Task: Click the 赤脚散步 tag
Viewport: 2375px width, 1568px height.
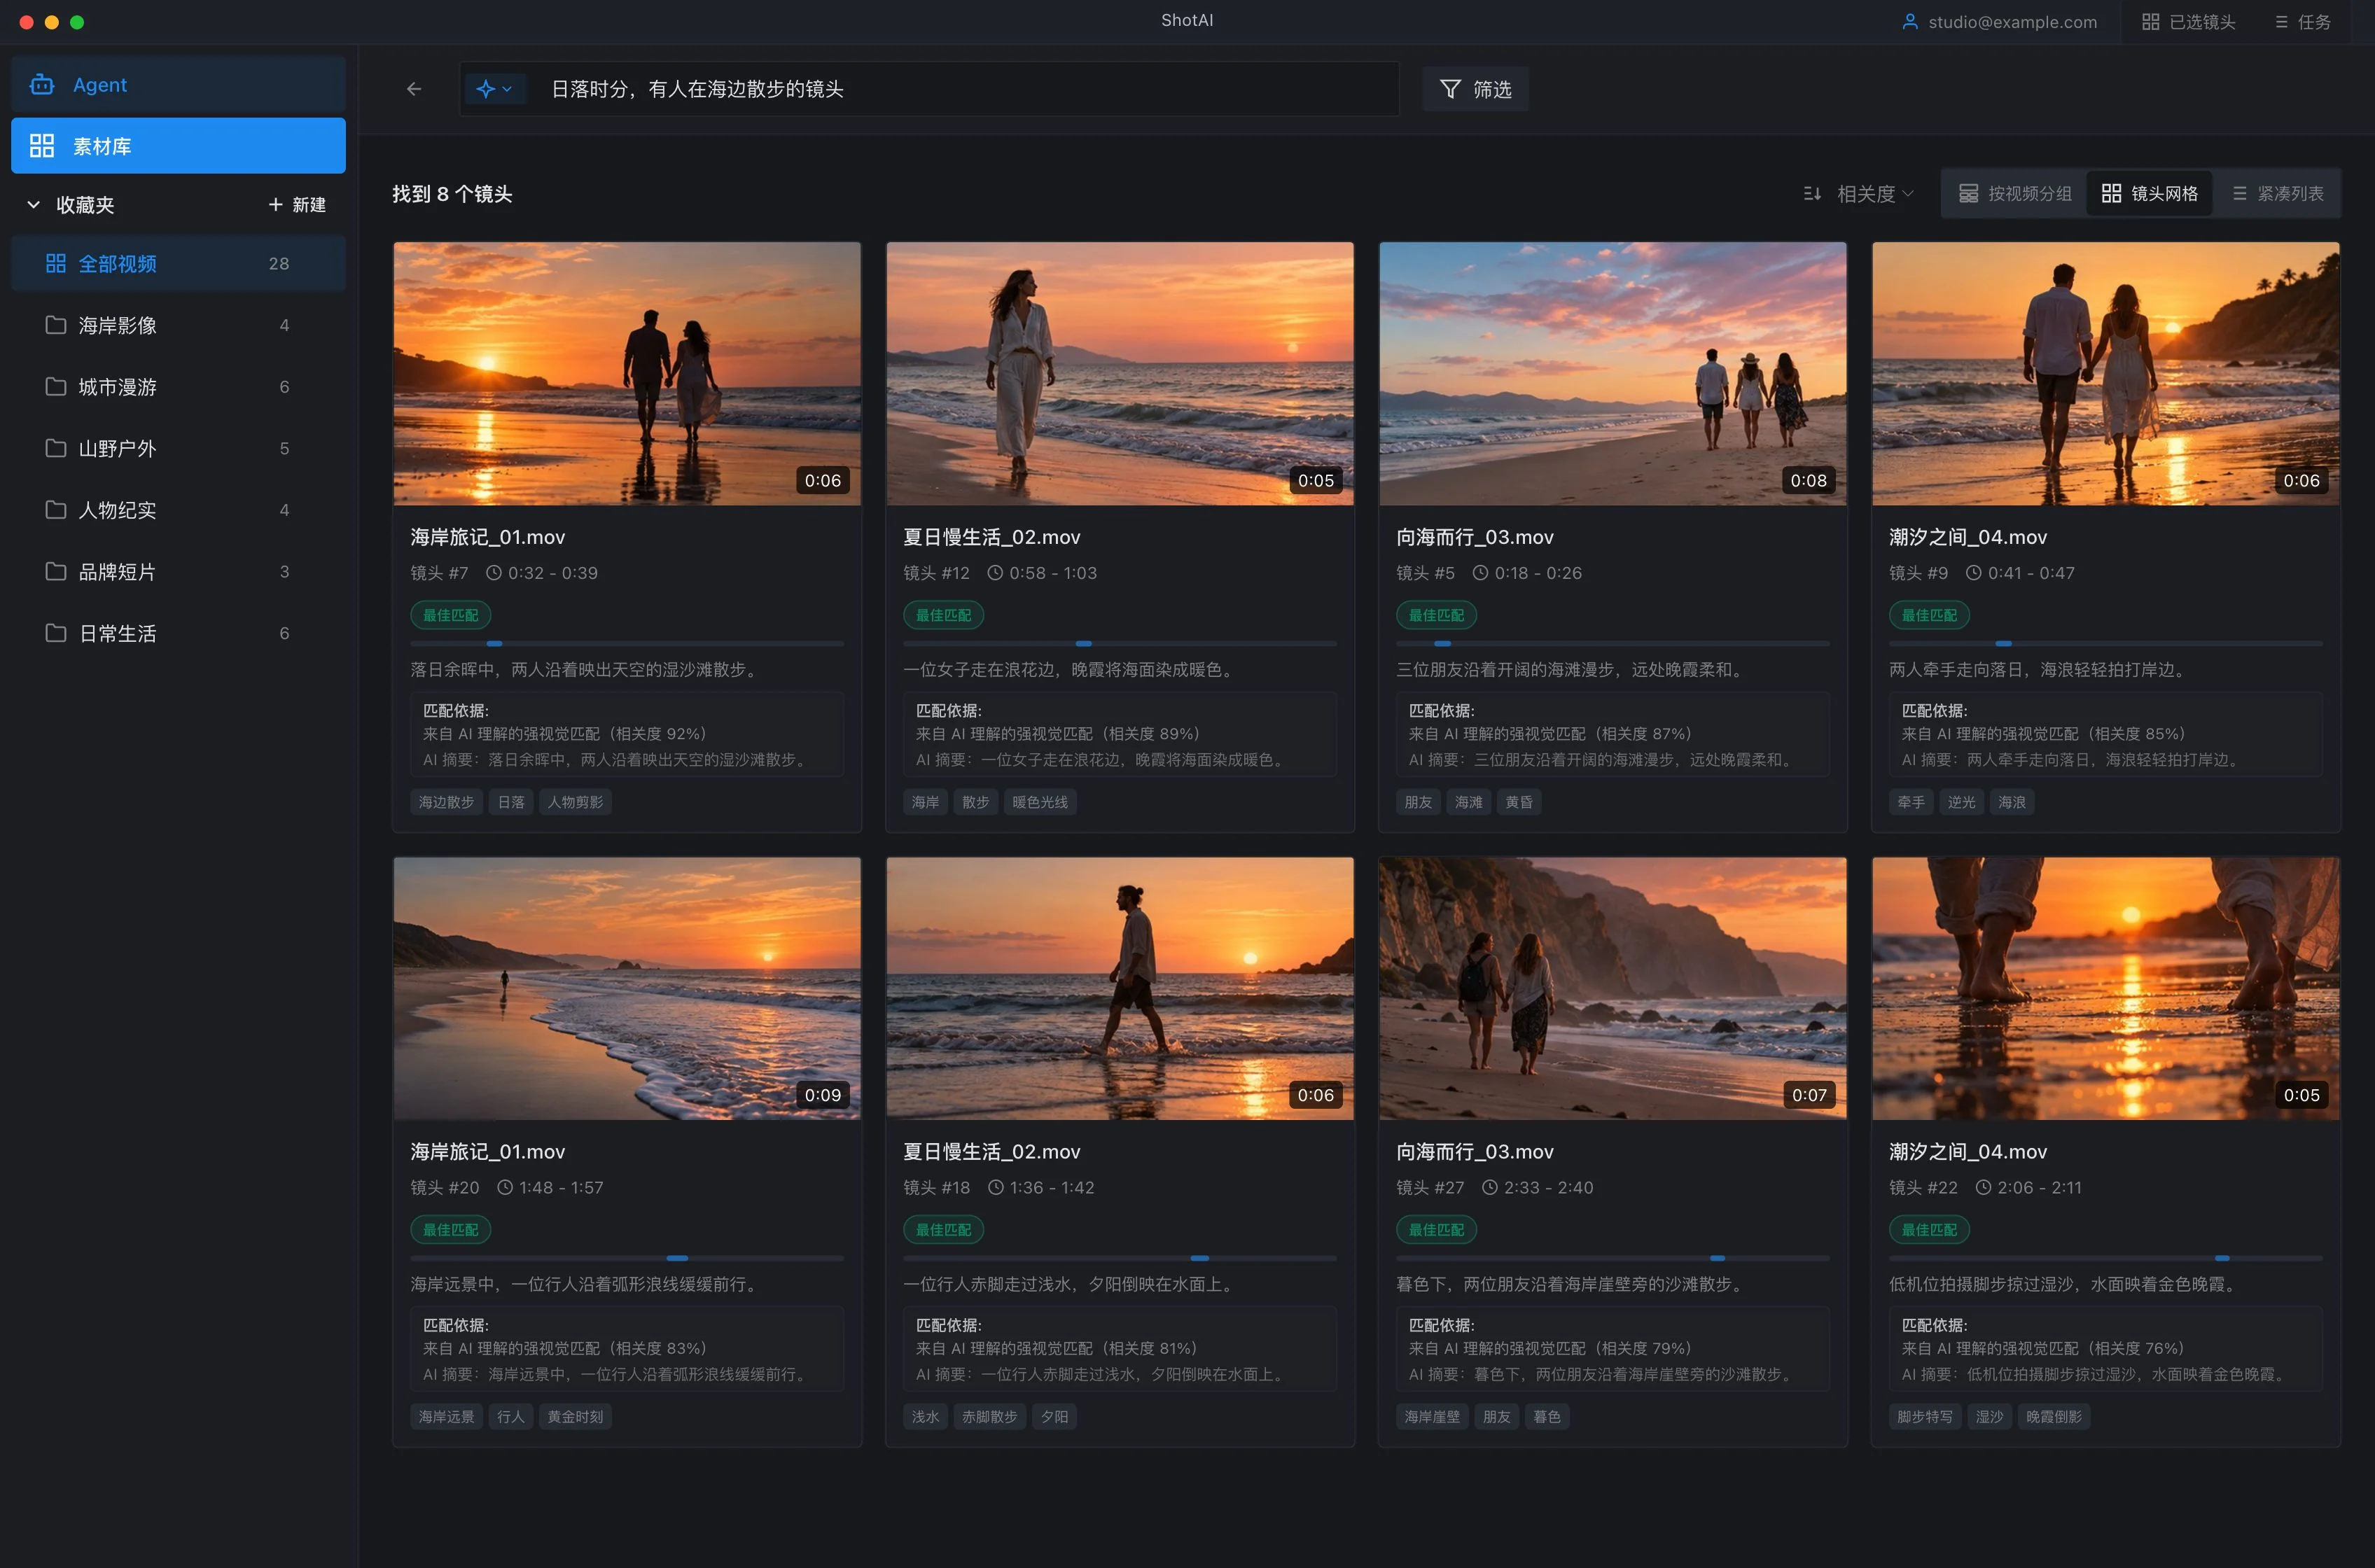Action: click(990, 1417)
